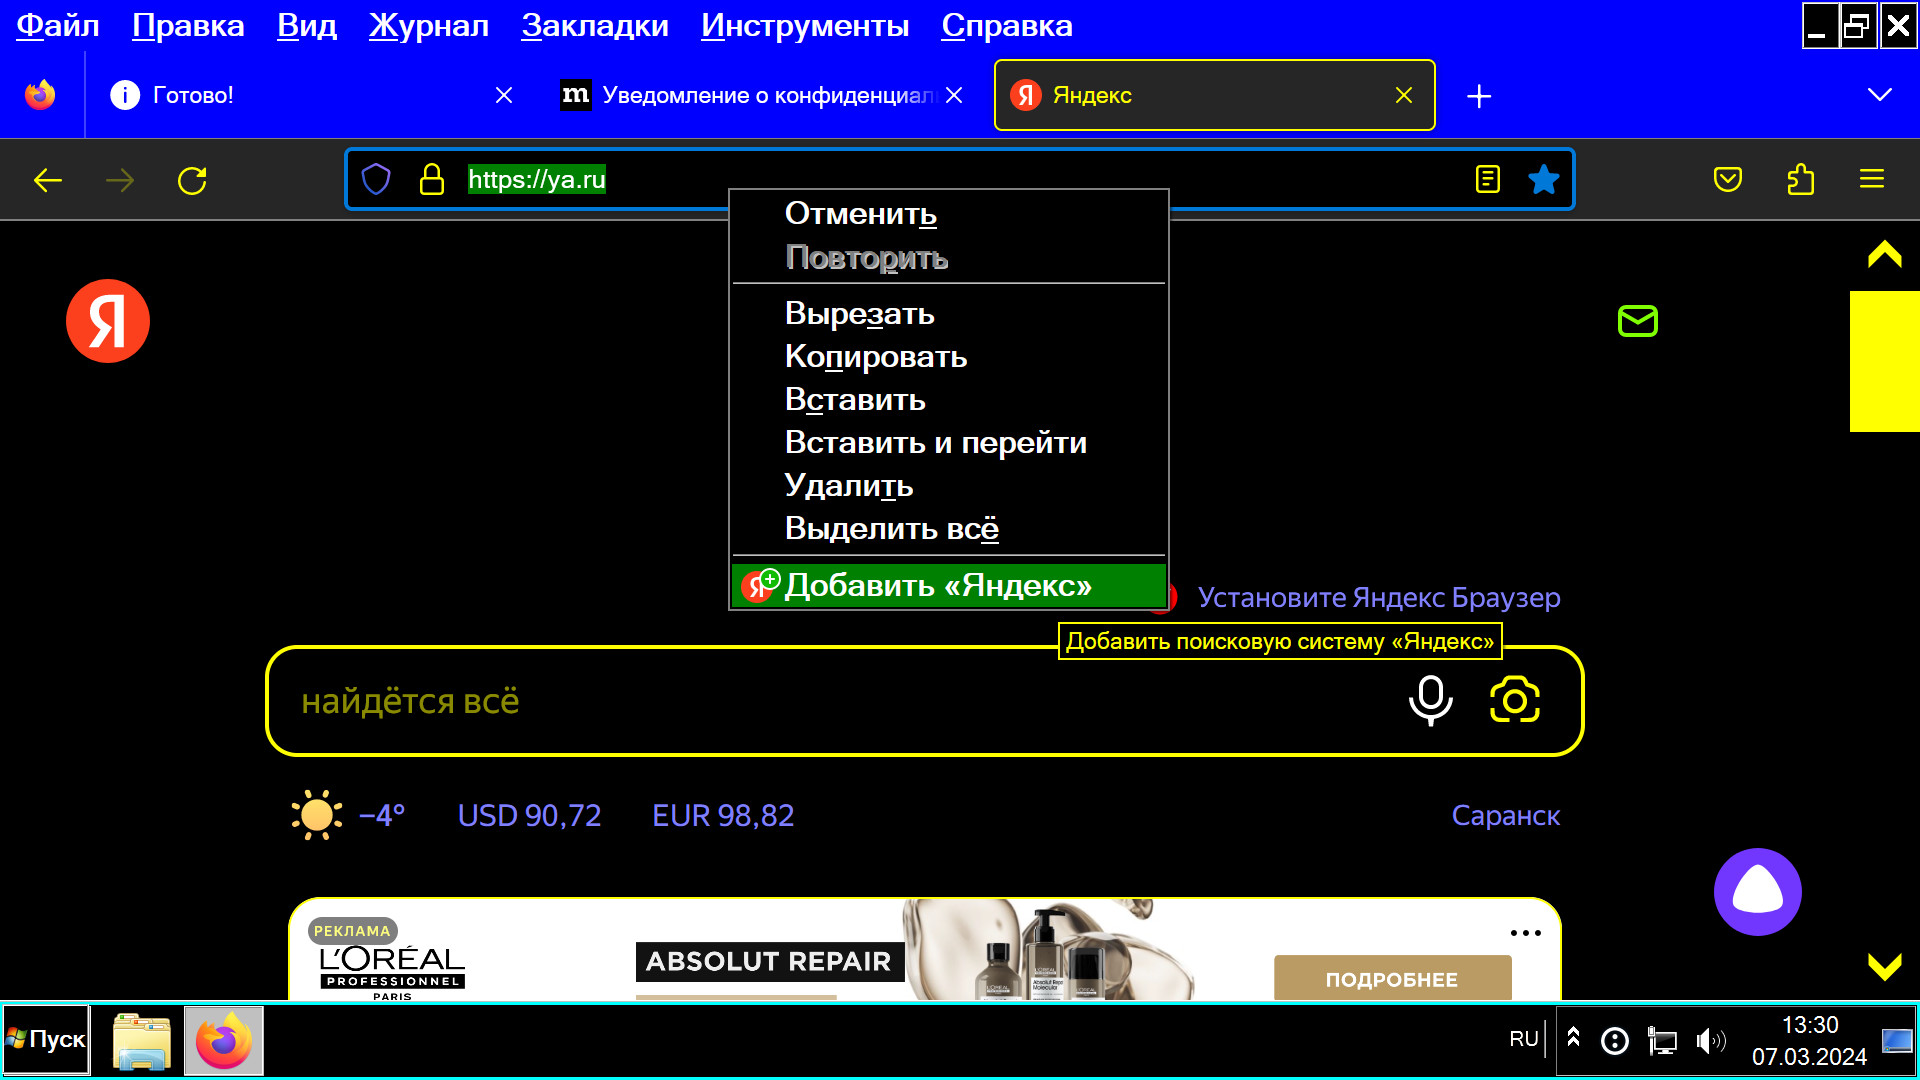The image size is (1920, 1080).
Task: Open the Закладки menu
Action: pyautogui.click(x=595, y=25)
